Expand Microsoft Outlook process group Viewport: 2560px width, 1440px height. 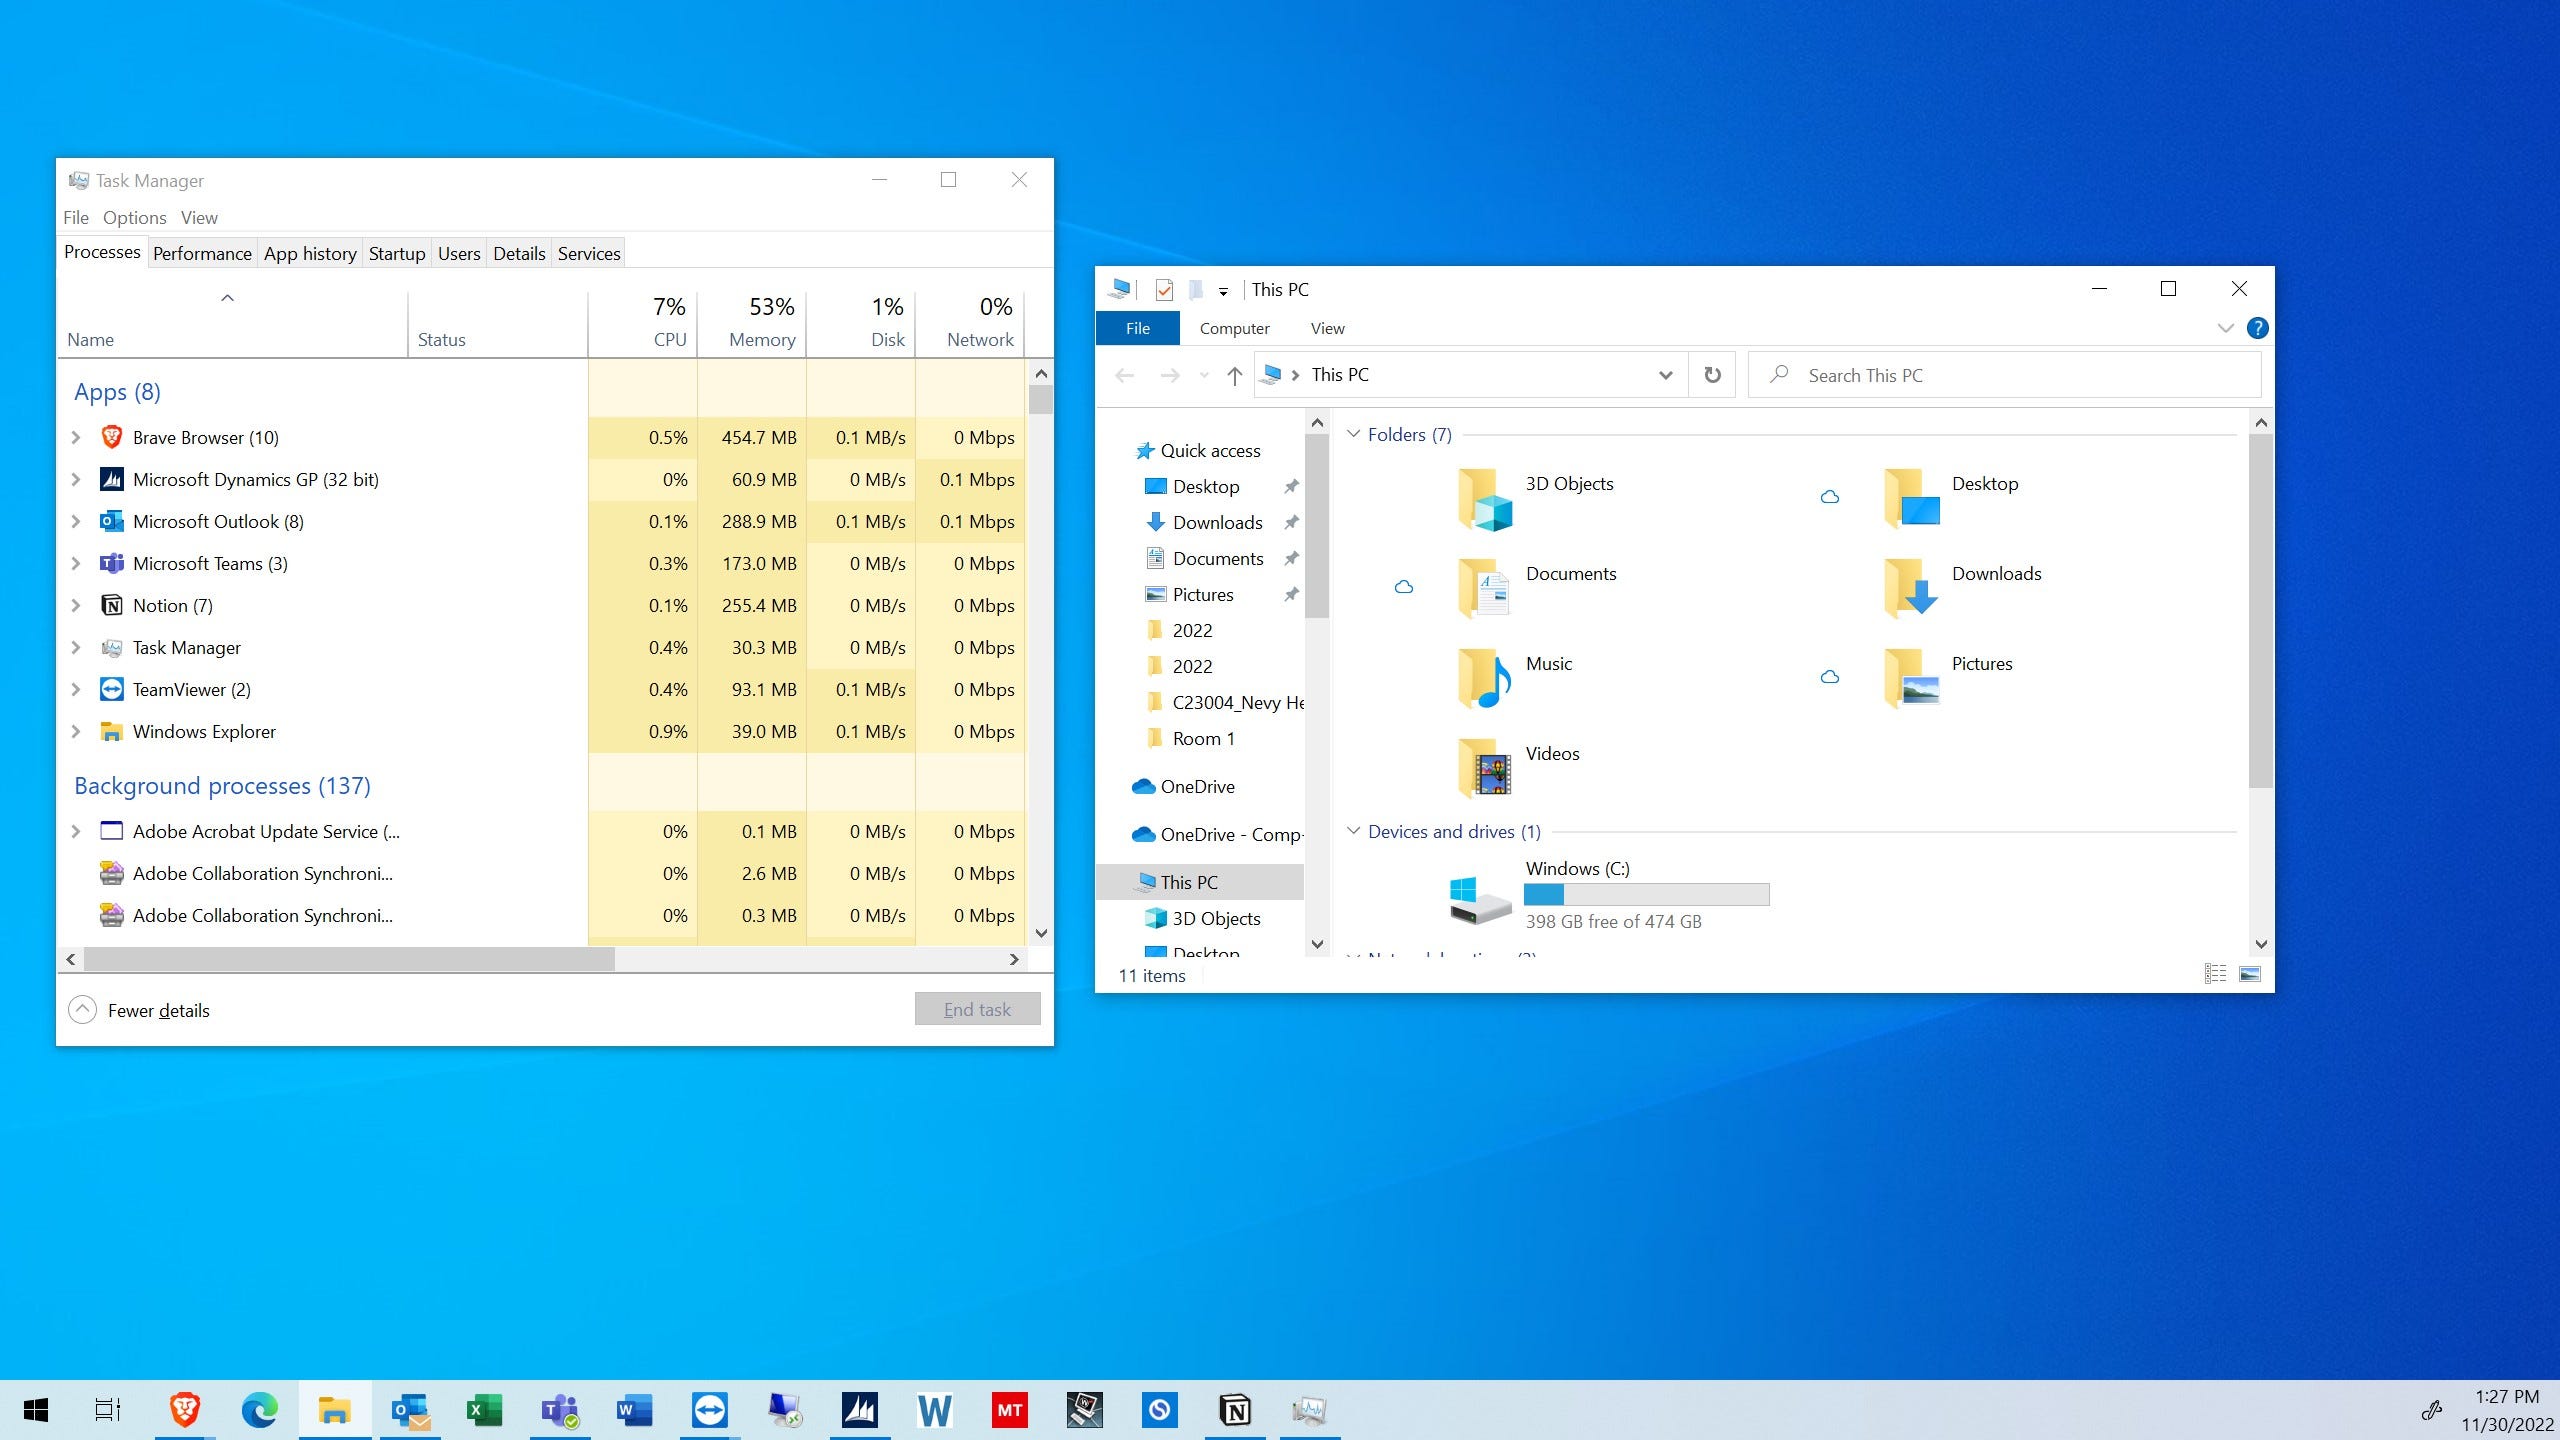tap(76, 521)
